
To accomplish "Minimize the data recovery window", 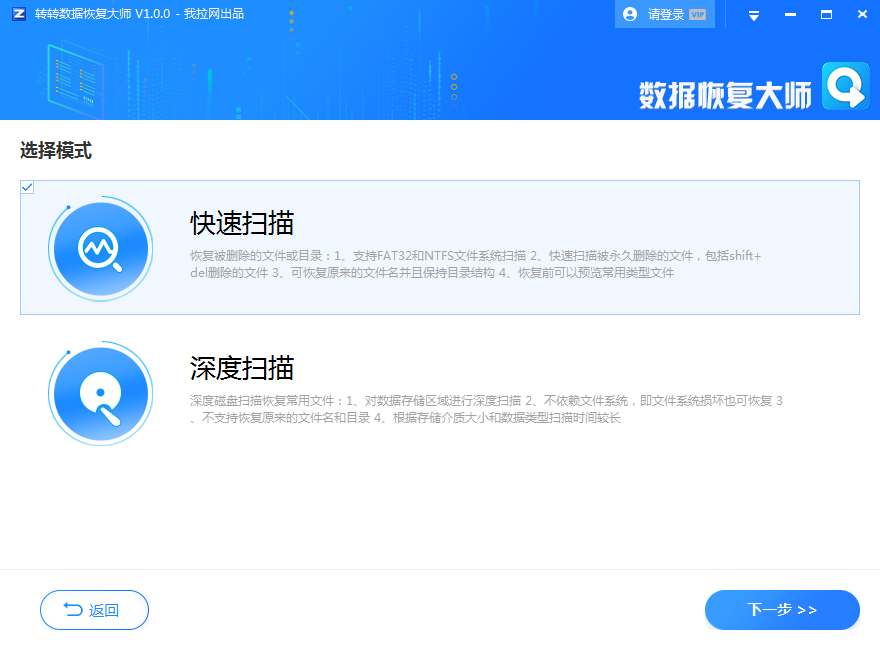I will pyautogui.click(x=790, y=15).
